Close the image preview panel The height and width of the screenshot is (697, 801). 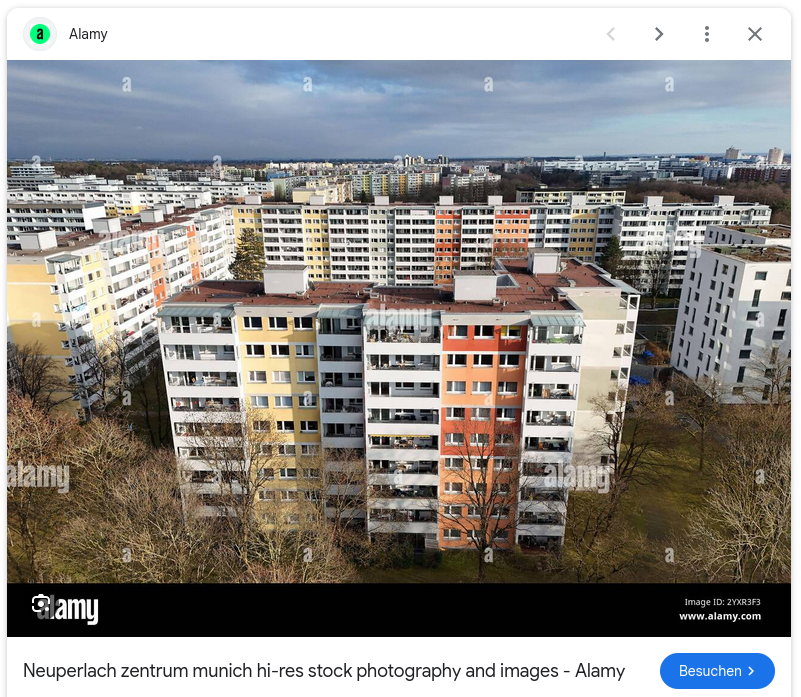coord(755,34)
